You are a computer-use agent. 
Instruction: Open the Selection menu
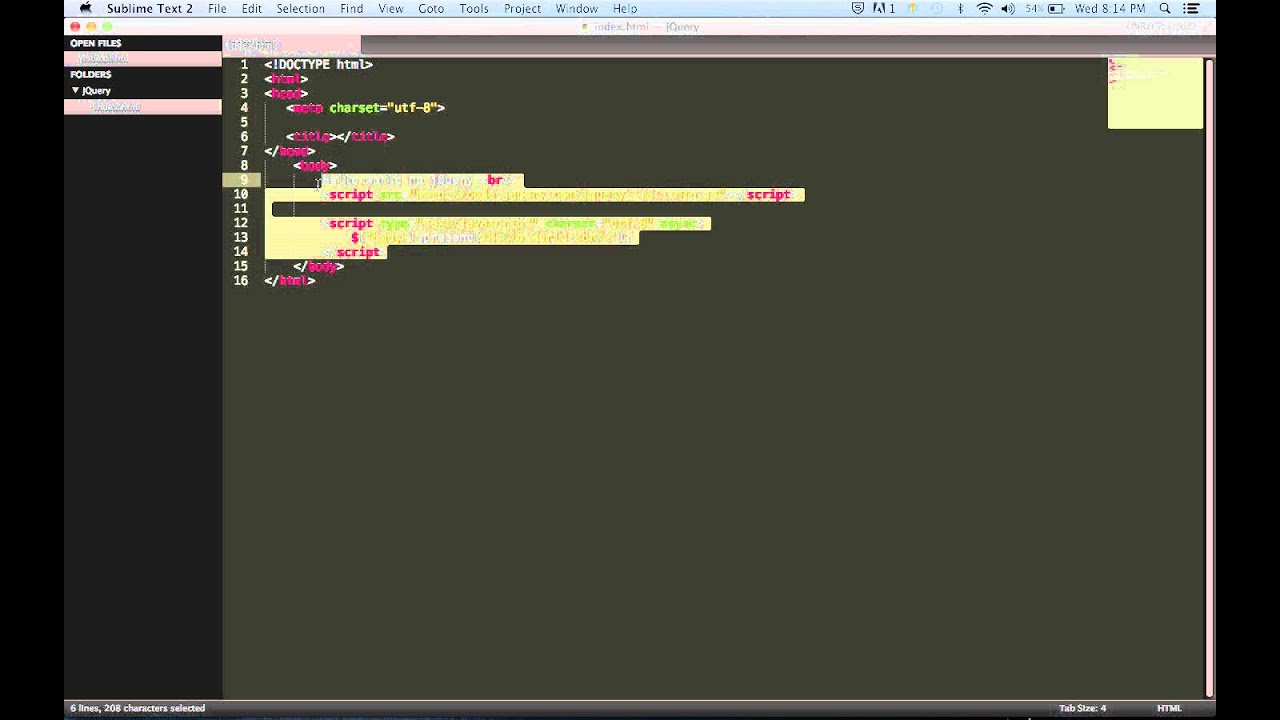tap(300, 8)
